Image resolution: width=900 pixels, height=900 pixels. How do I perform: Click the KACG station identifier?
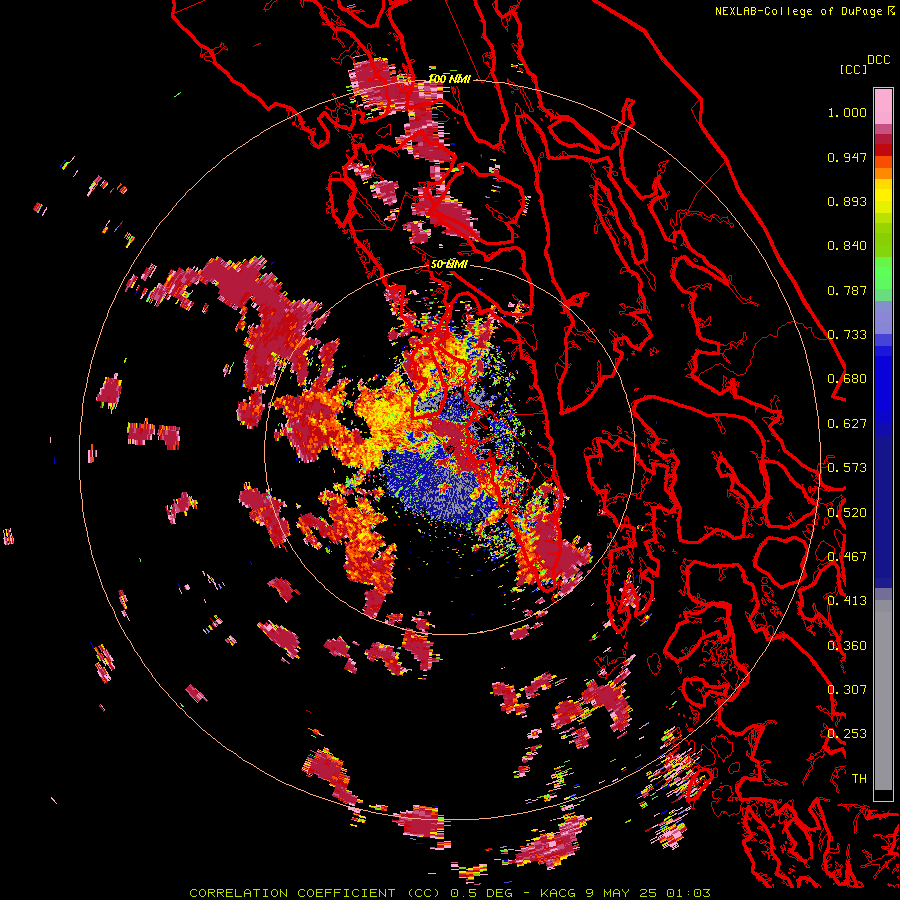tap(558, 893)
